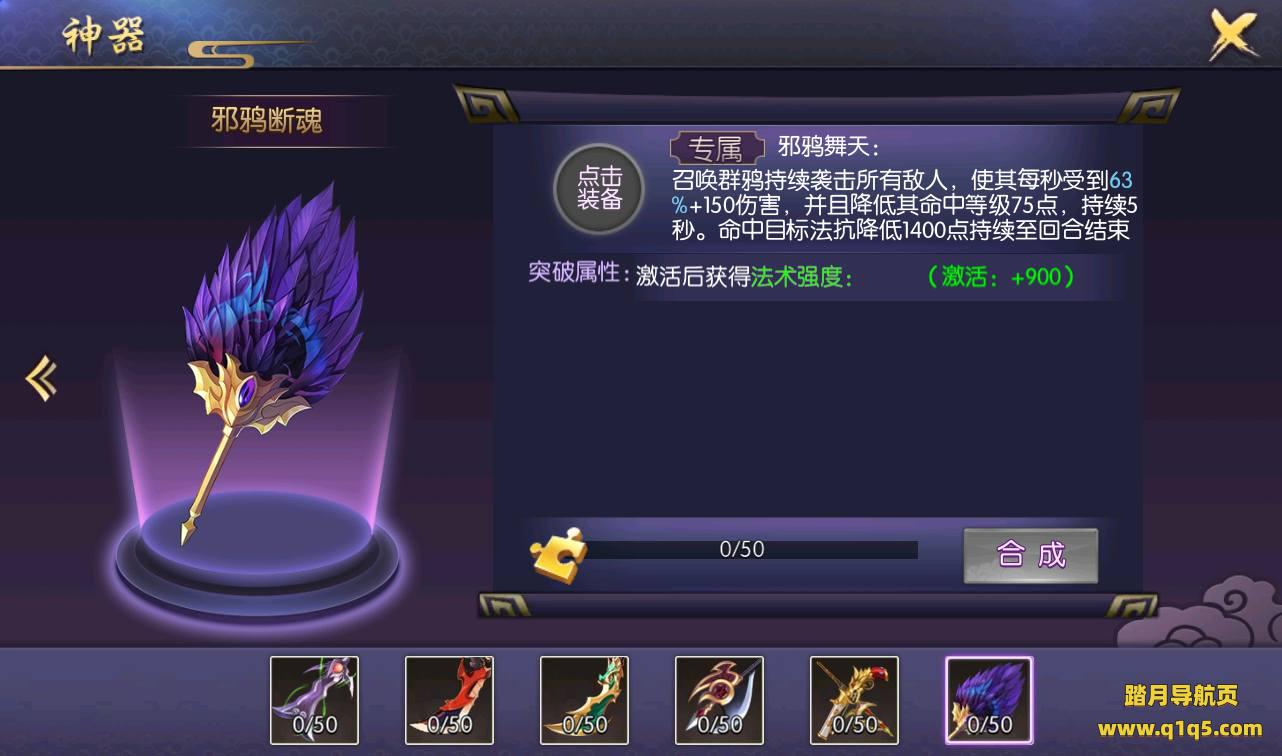Go to previous artifact with left chevron

(x=41, y=379)
